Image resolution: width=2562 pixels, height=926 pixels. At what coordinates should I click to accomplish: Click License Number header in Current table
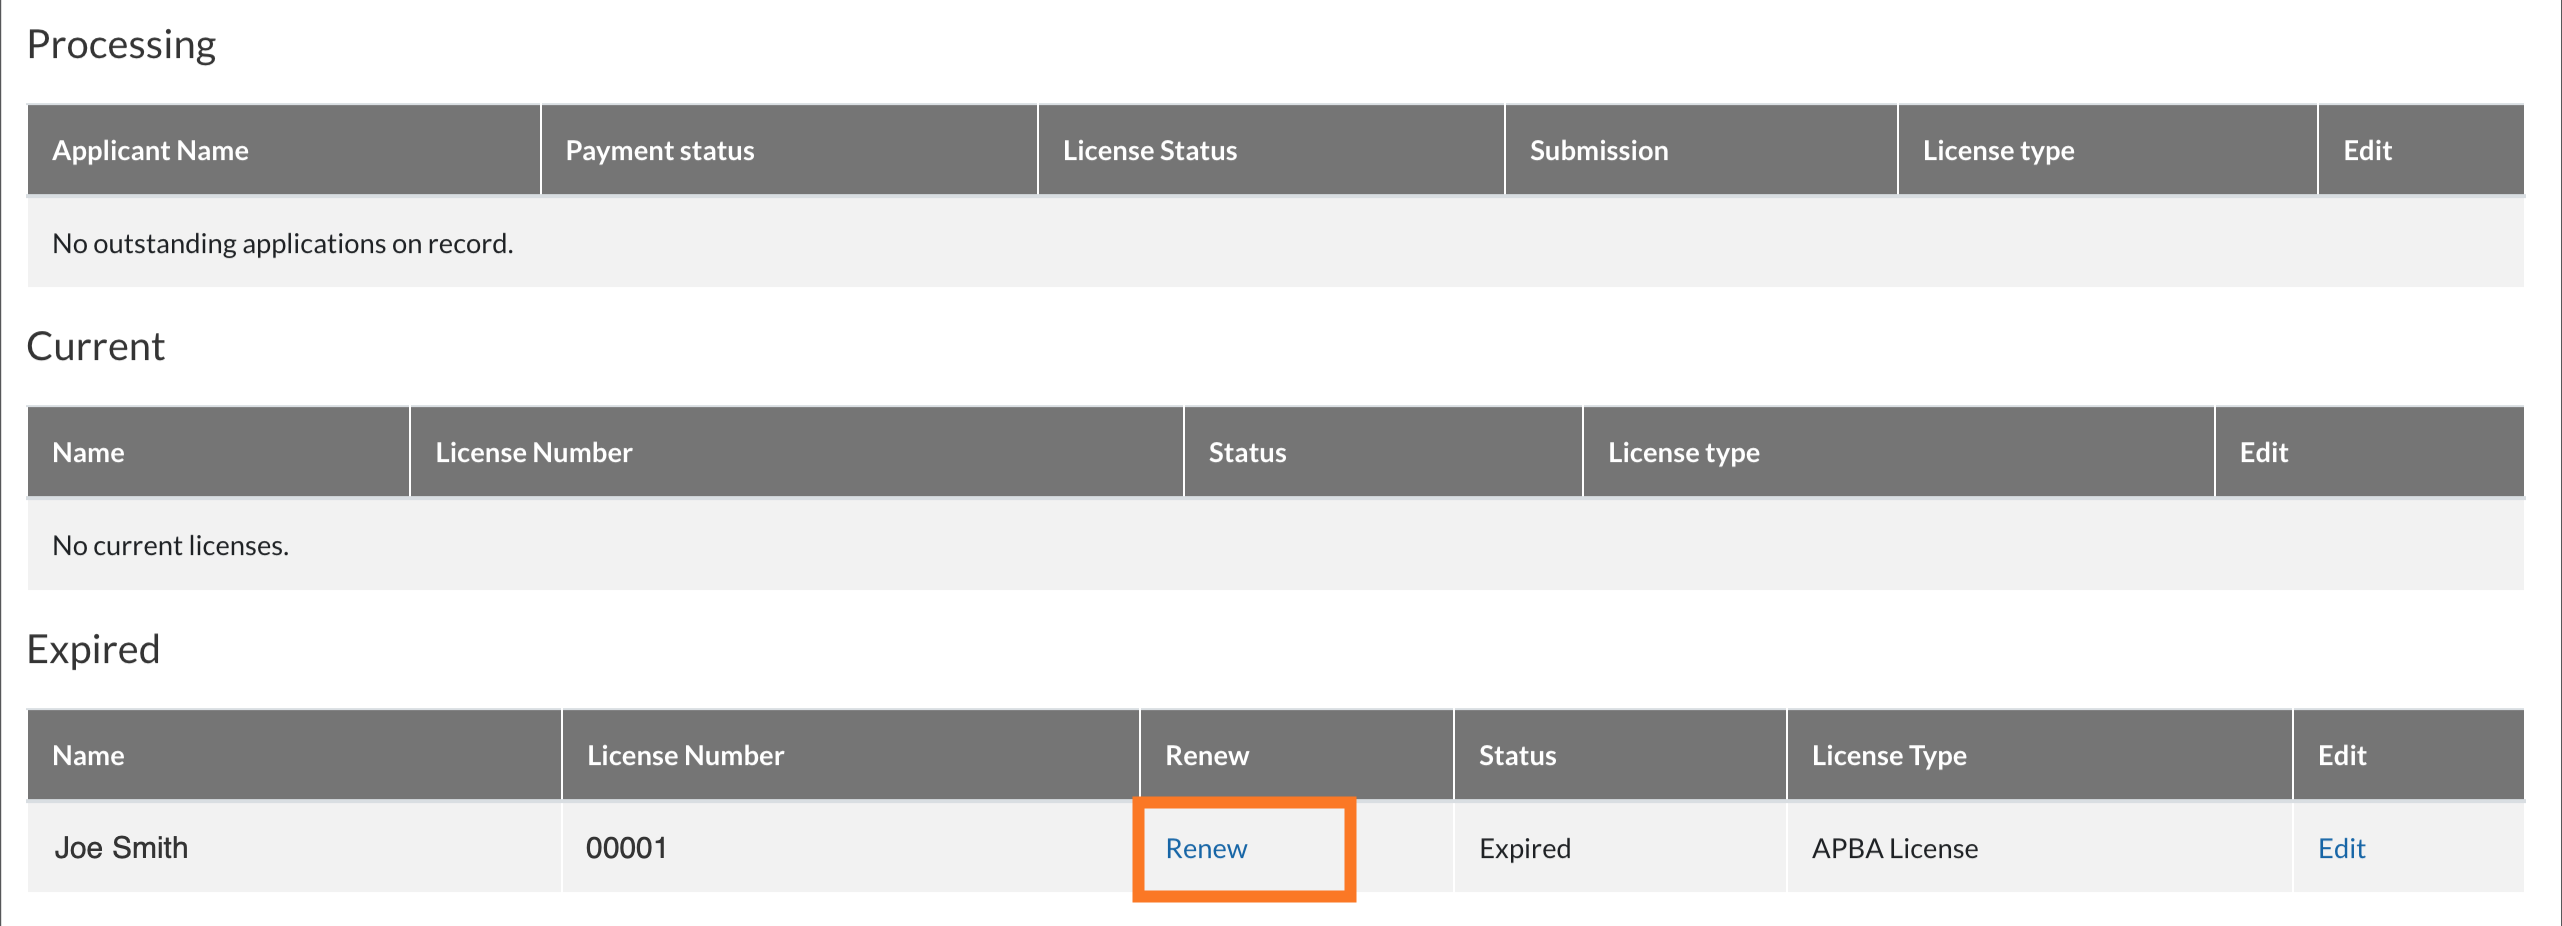[533, 453]
